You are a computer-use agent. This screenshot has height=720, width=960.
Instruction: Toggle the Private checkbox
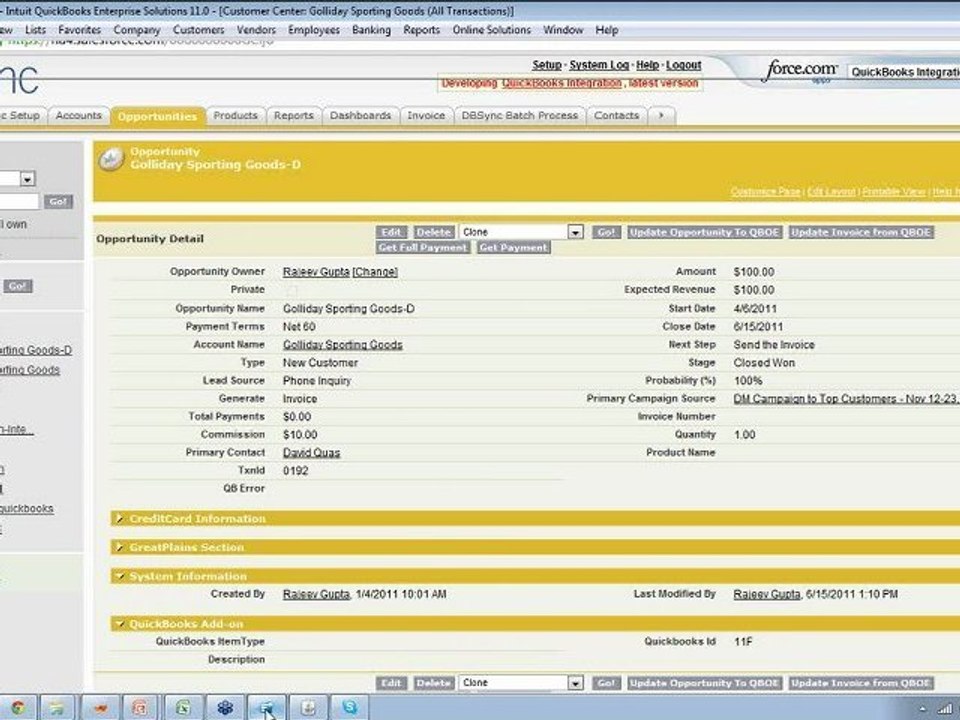tap(291, 290)
